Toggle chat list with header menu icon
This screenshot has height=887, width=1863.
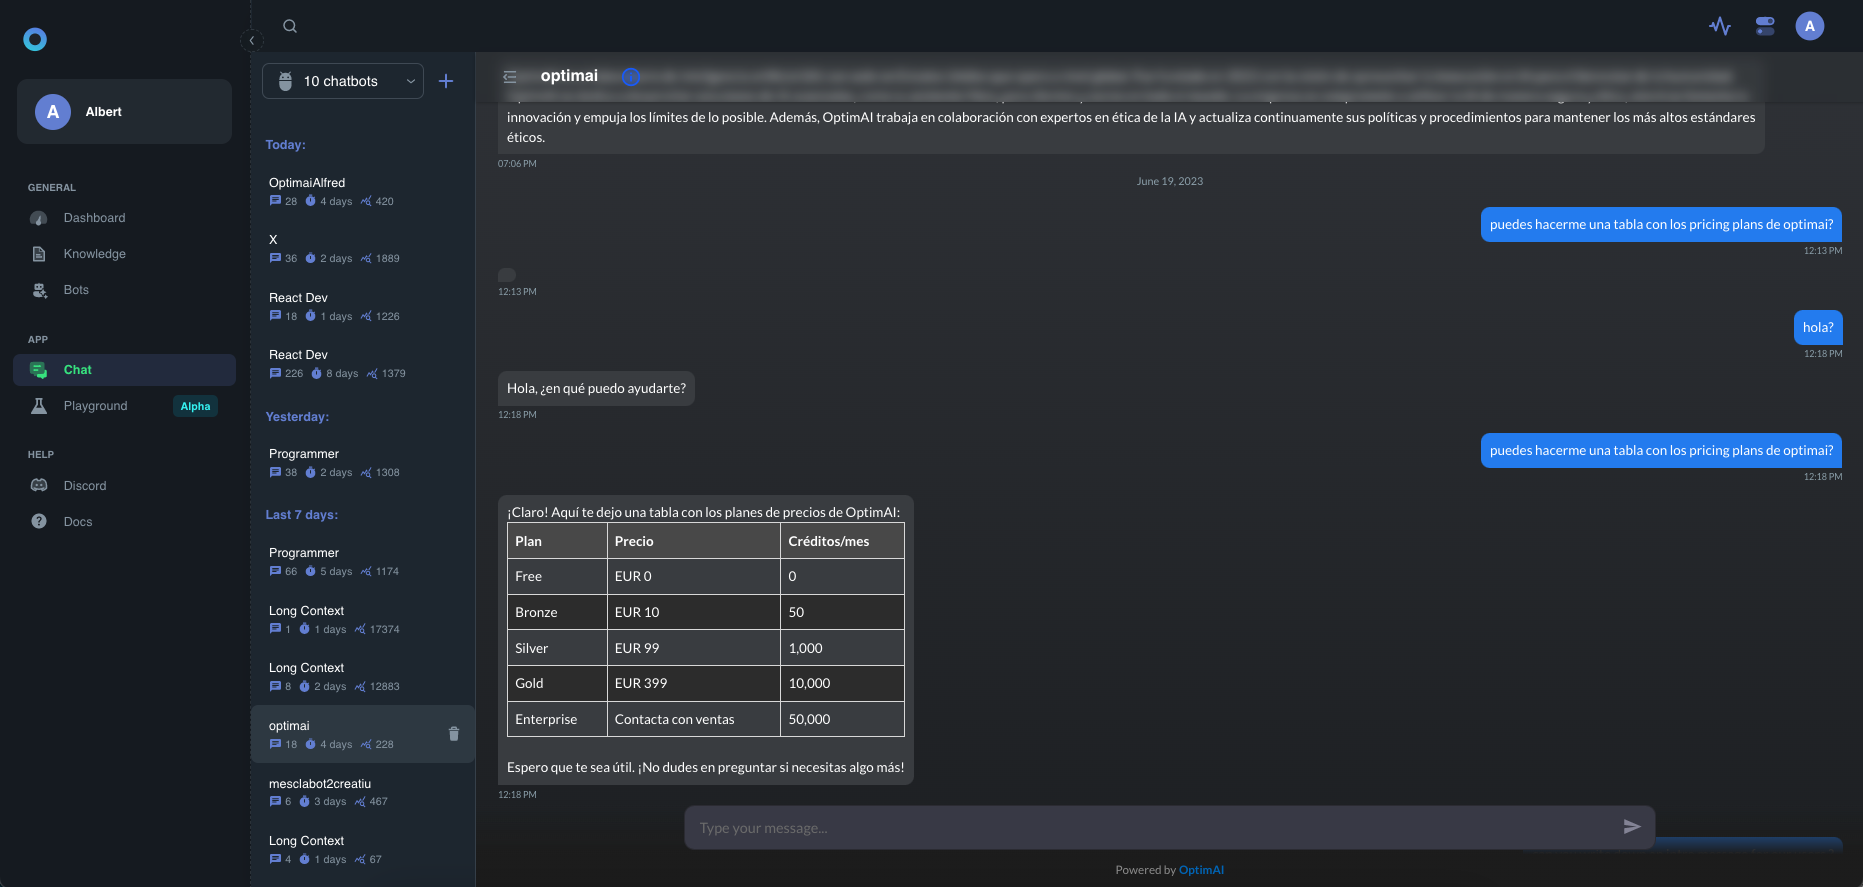pos(510,76)
